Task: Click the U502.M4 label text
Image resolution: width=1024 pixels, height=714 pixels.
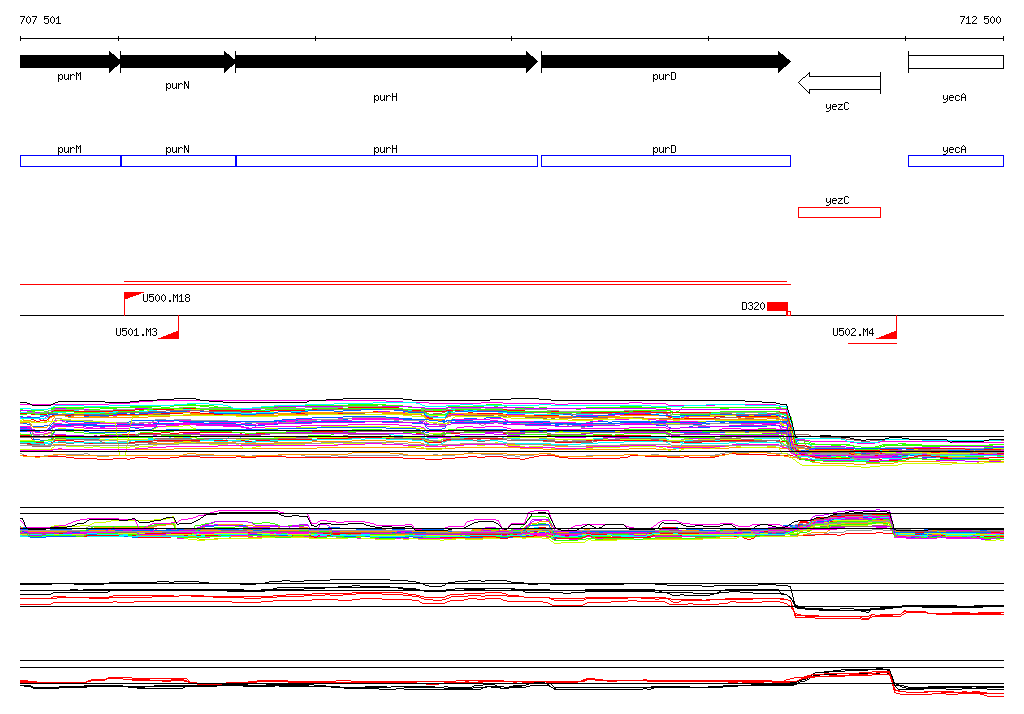Action: [x=853, y=333]
